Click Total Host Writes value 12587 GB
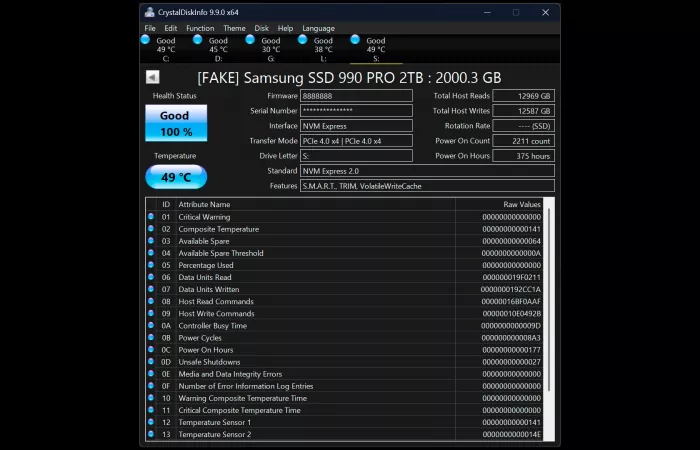The image size is (700, 450). [x=524, y=111]
